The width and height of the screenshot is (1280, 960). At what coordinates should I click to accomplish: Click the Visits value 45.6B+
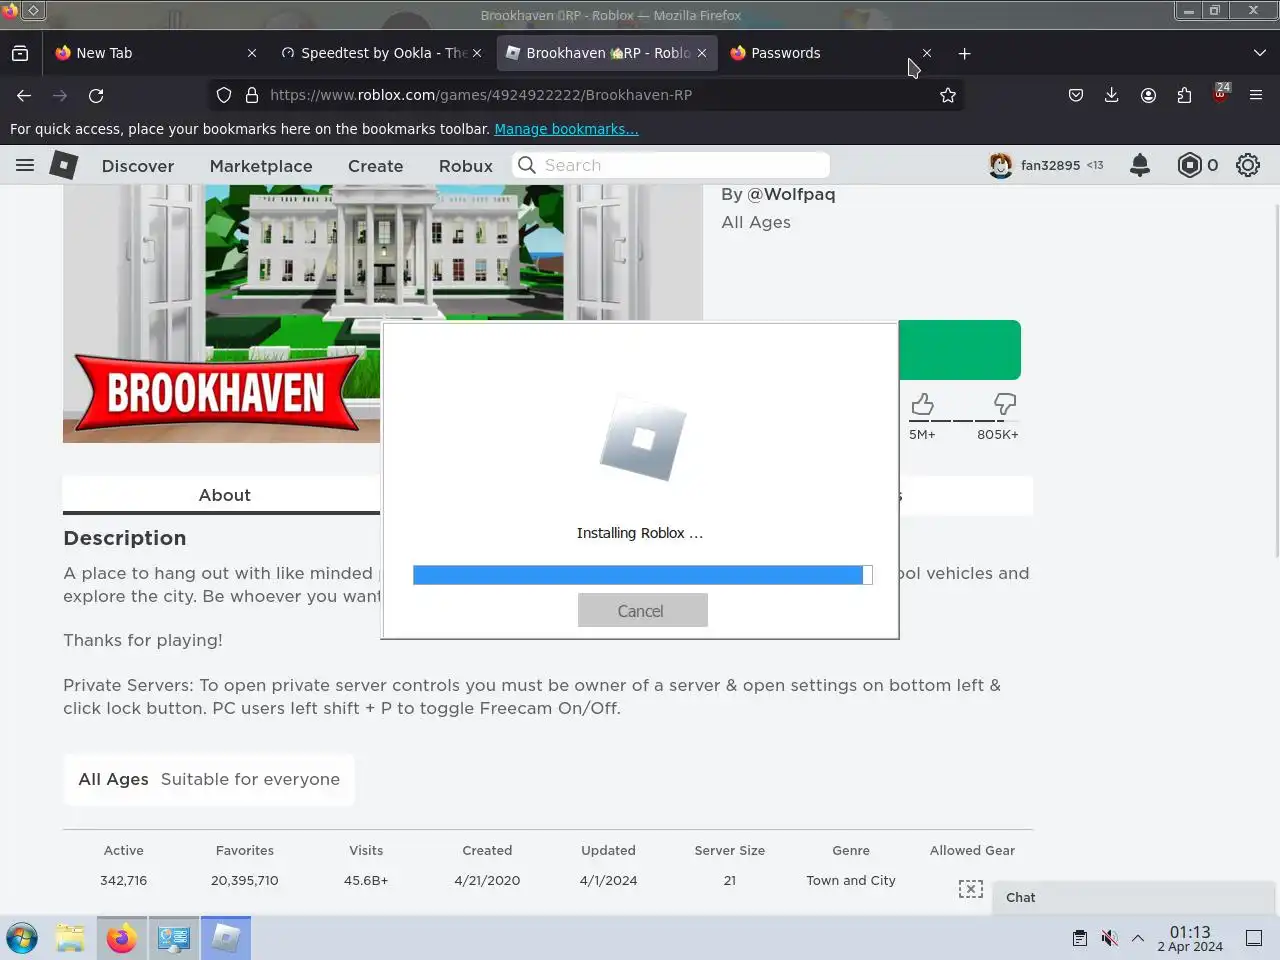click(366, 880)
